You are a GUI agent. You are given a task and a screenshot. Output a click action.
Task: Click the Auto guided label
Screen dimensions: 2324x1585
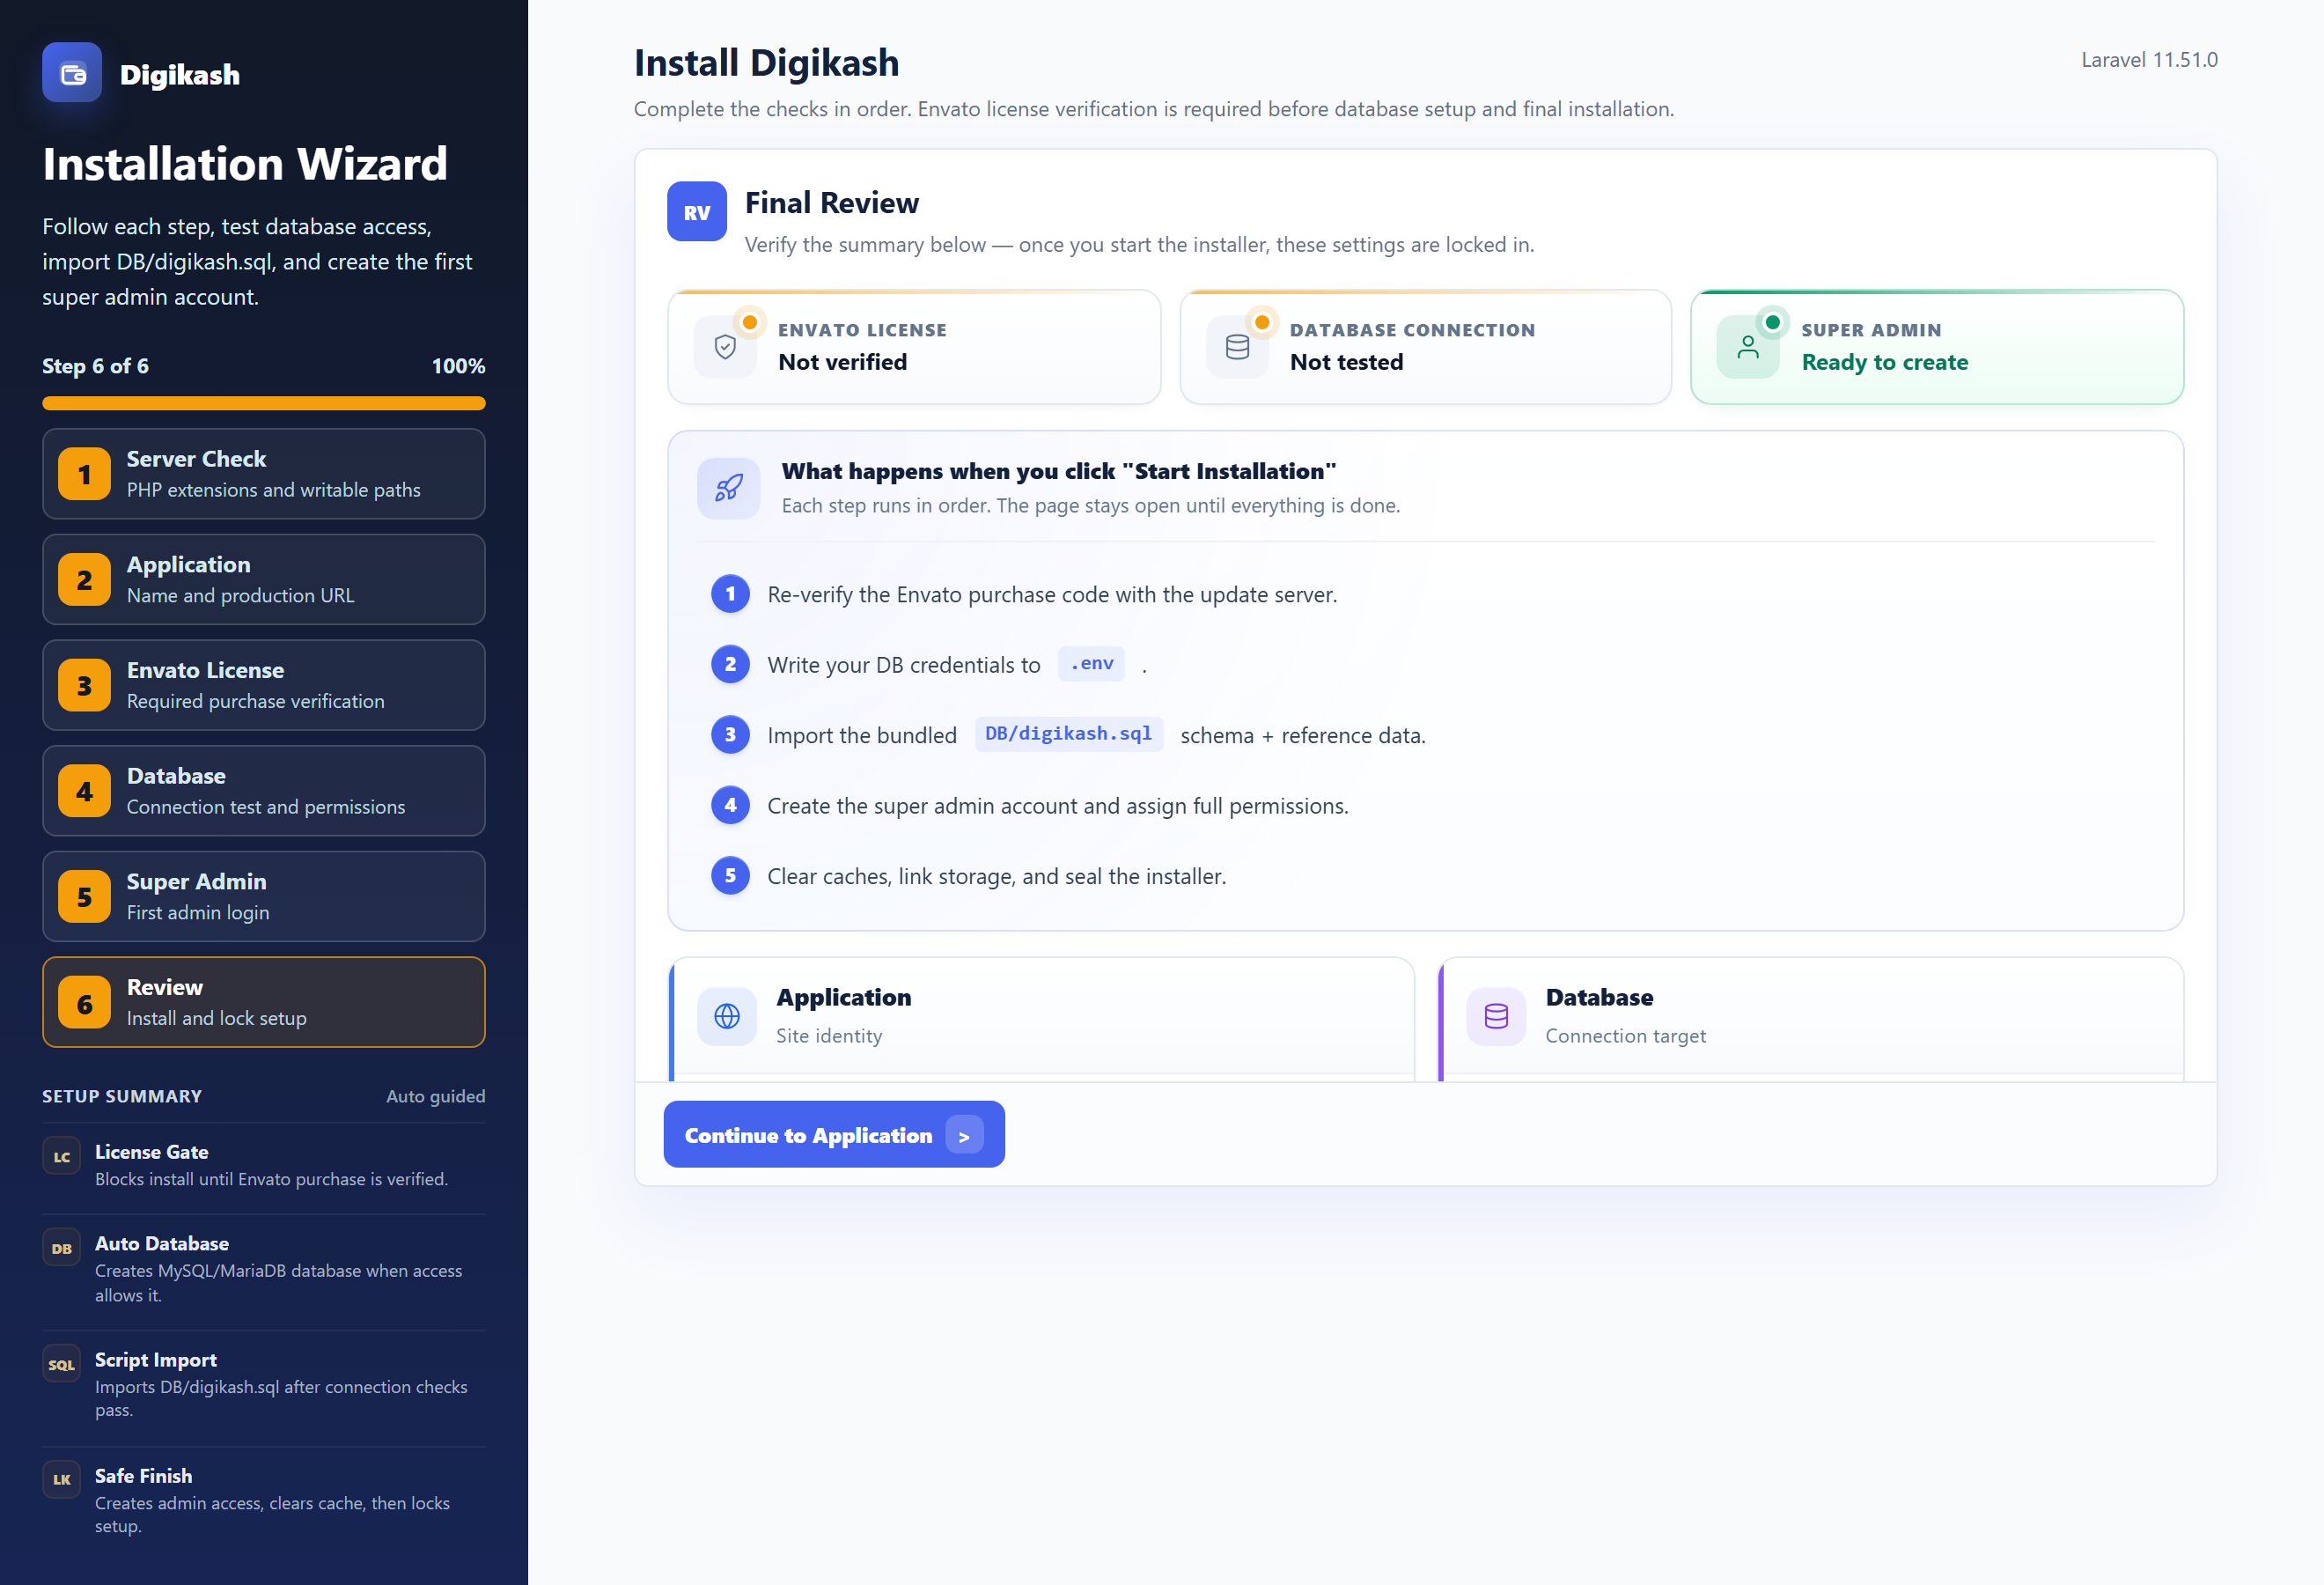pos(435,1096)
